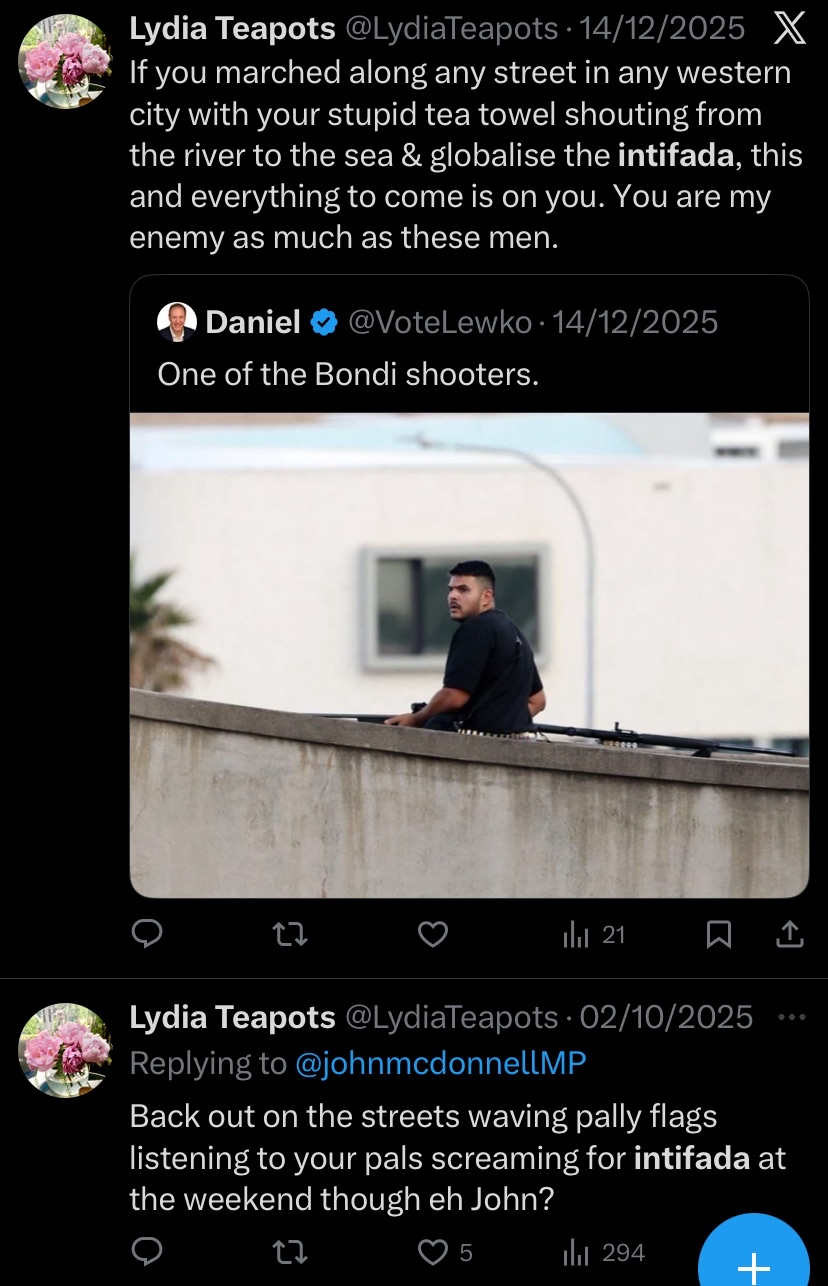828x1286 pixels.
Task: Tap Daniel's small profile picture
Action: 177,322
